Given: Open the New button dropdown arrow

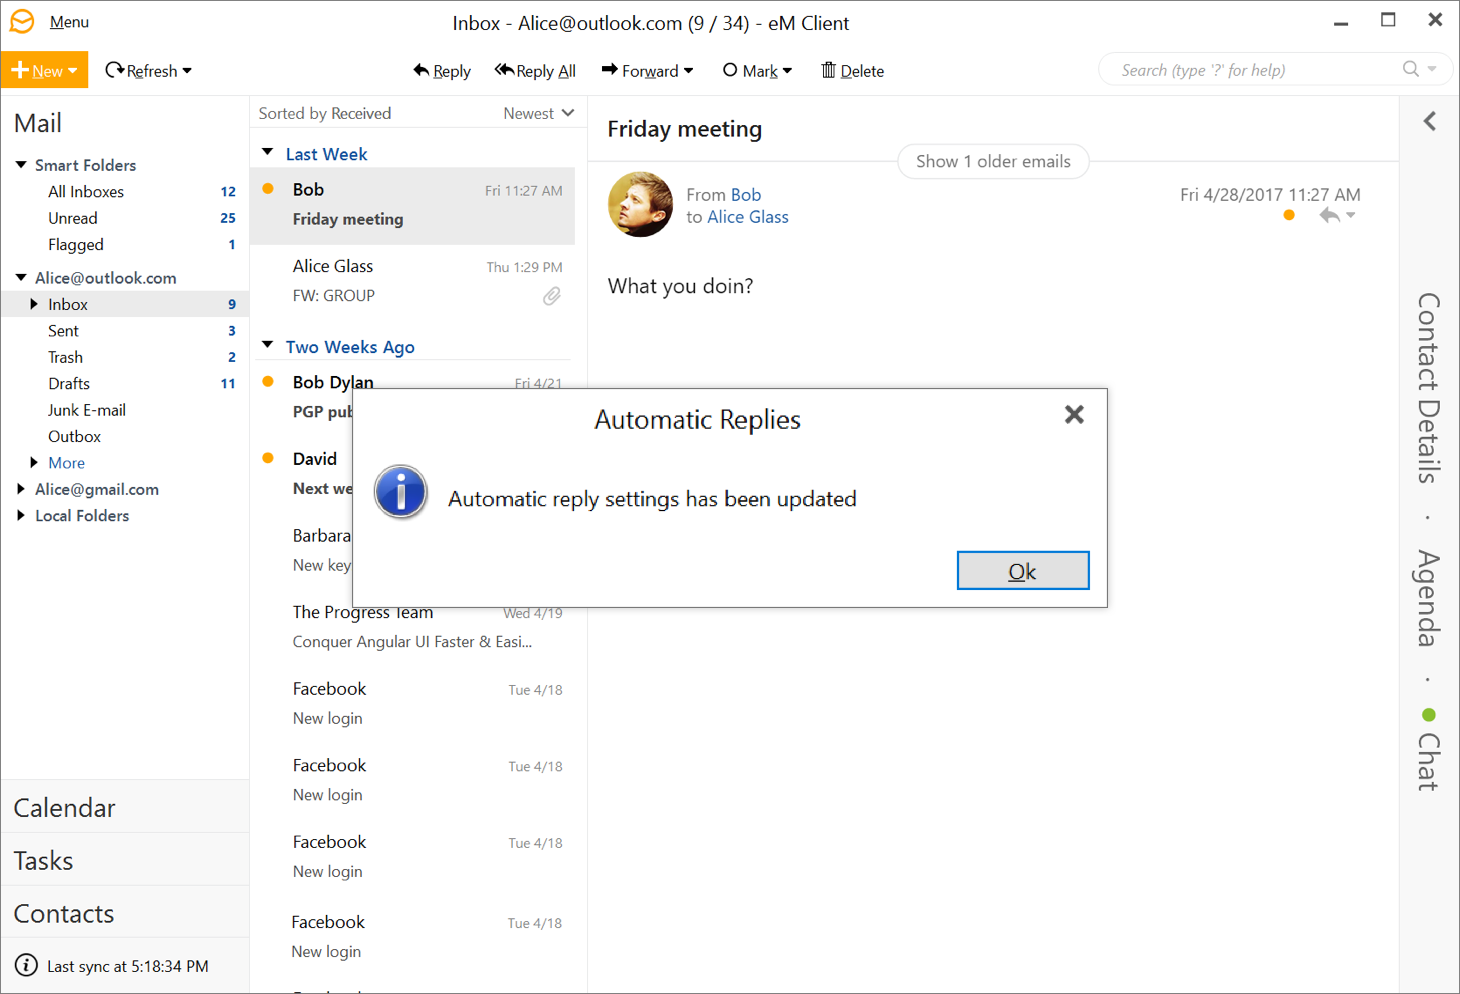Looking at the screenshot, I should click(73, 71).
